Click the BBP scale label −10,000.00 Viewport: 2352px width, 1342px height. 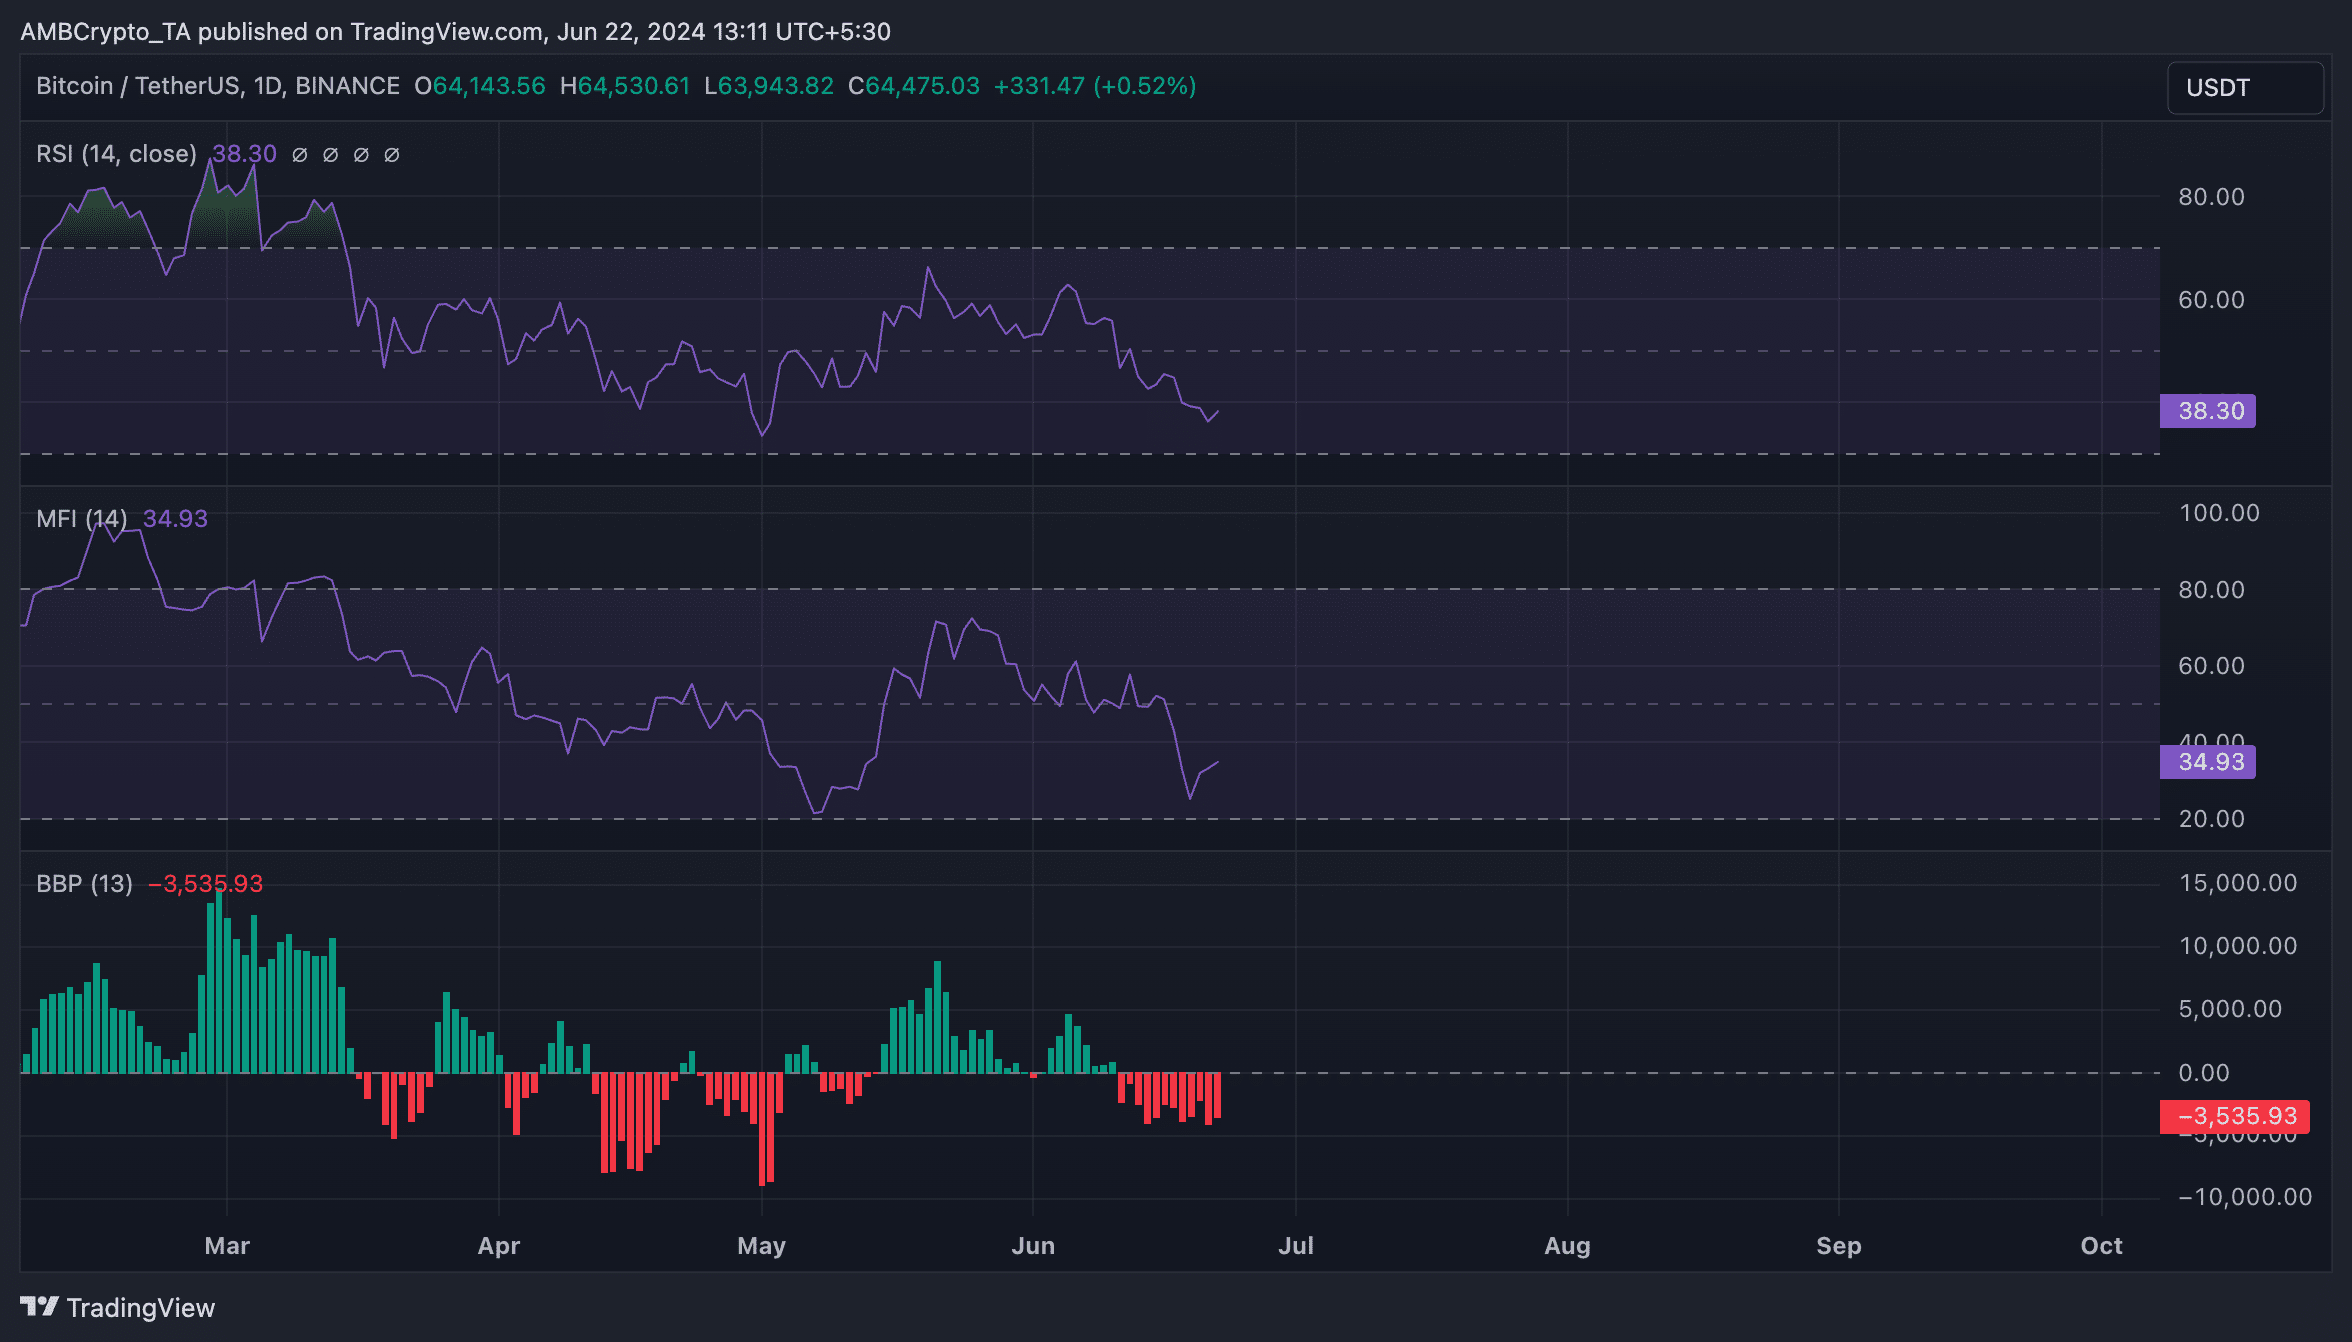tap(2245, 1197)
